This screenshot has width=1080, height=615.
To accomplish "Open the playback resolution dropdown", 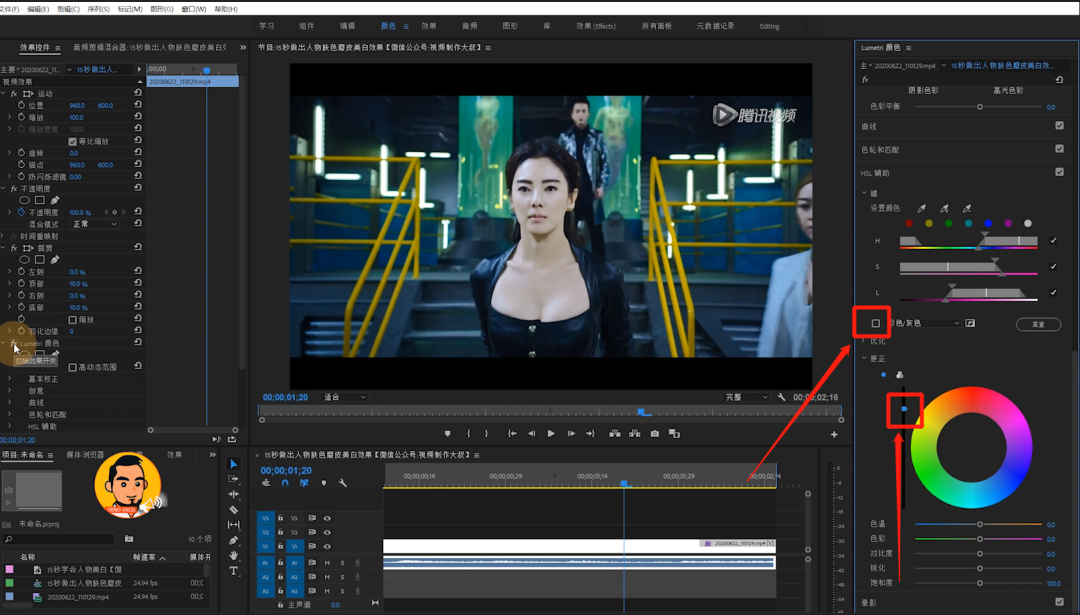I will (746, 397).
